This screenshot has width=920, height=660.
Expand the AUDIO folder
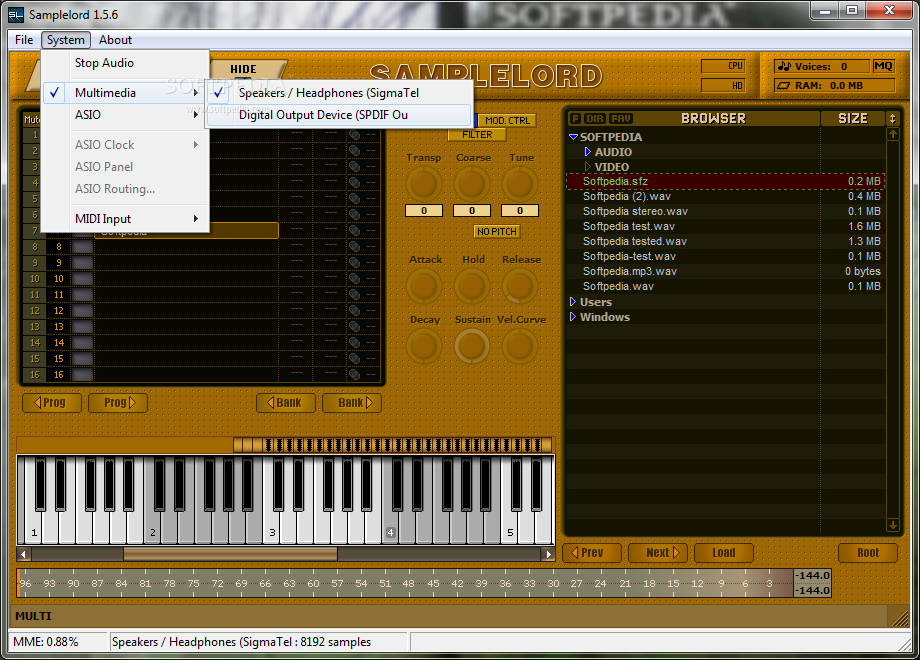click(x=587, y=152)
